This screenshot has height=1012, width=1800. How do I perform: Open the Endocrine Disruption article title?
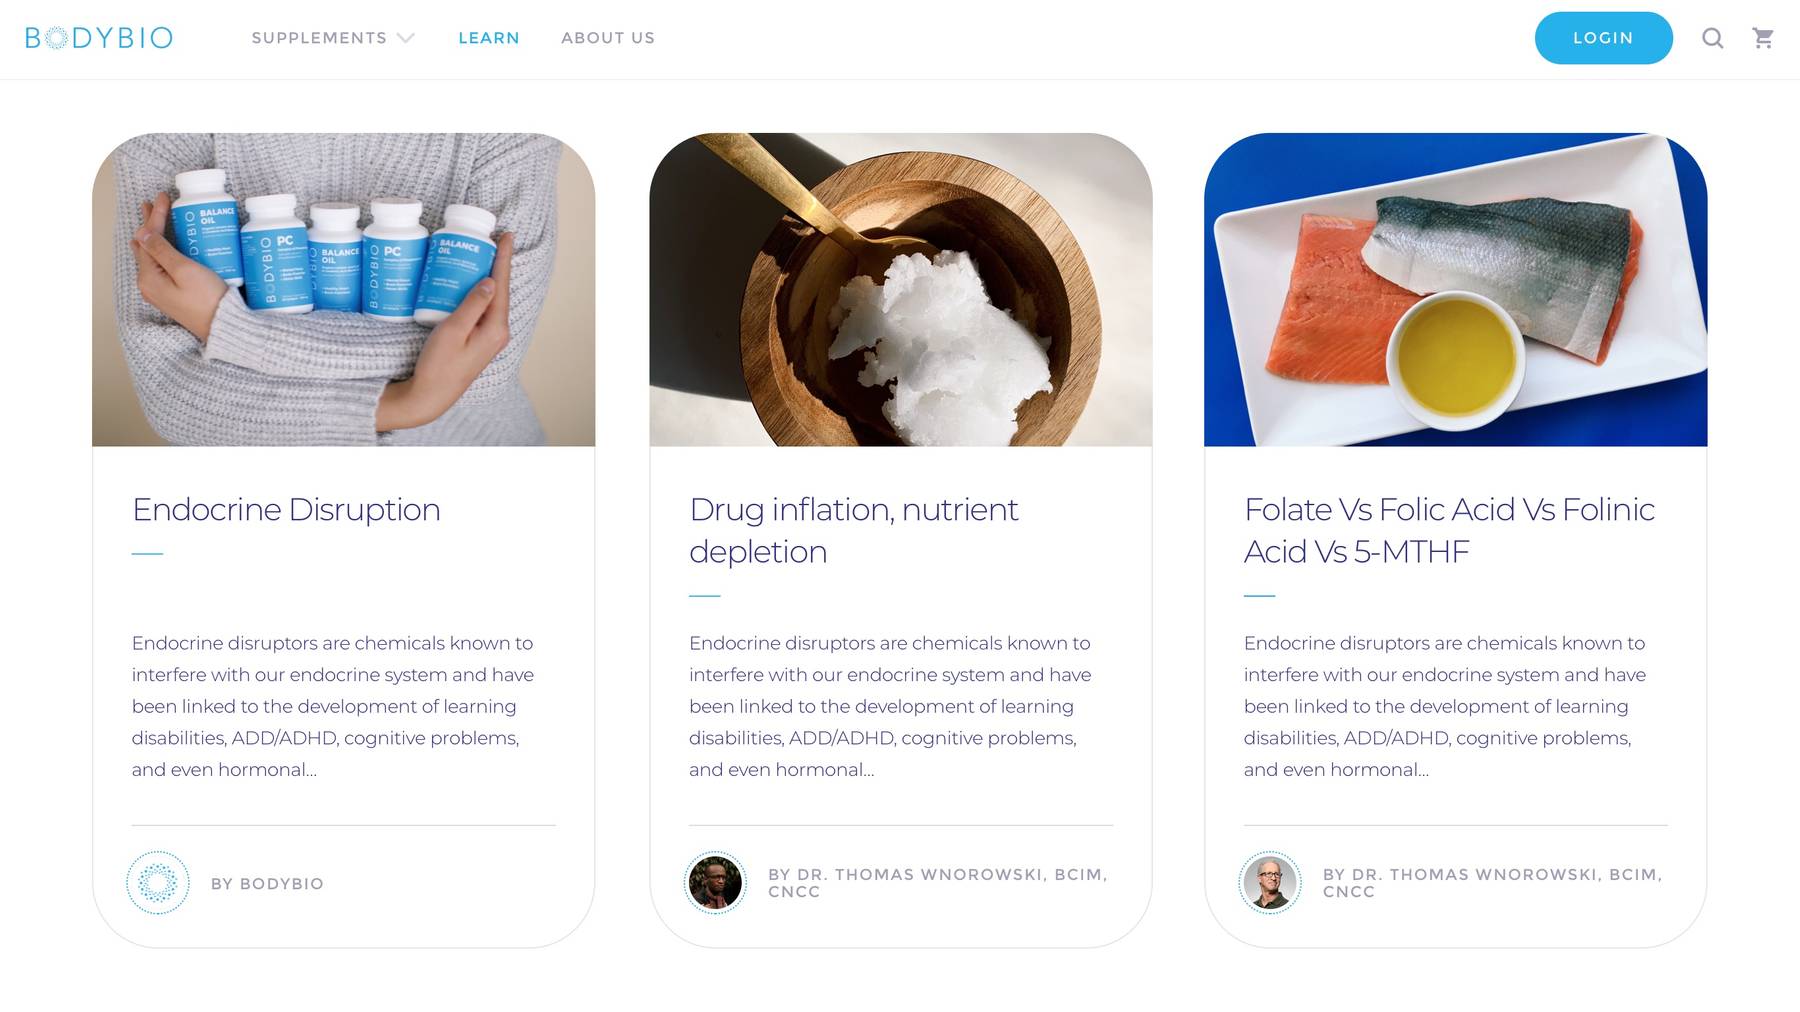point(286,510)
